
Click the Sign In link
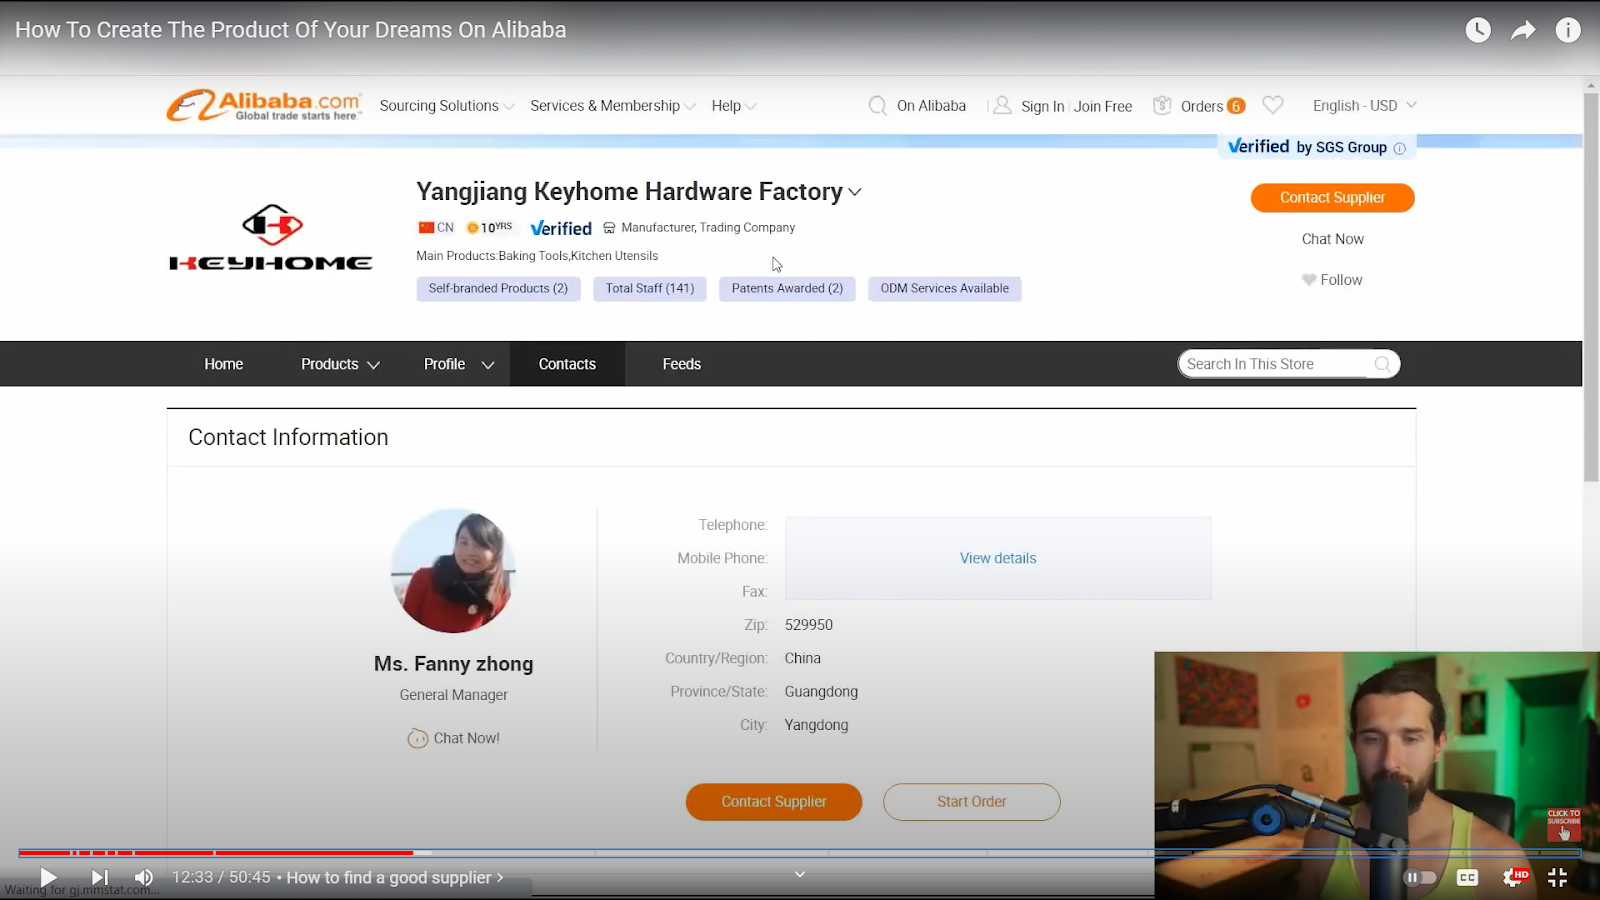tap(1043, 106)
